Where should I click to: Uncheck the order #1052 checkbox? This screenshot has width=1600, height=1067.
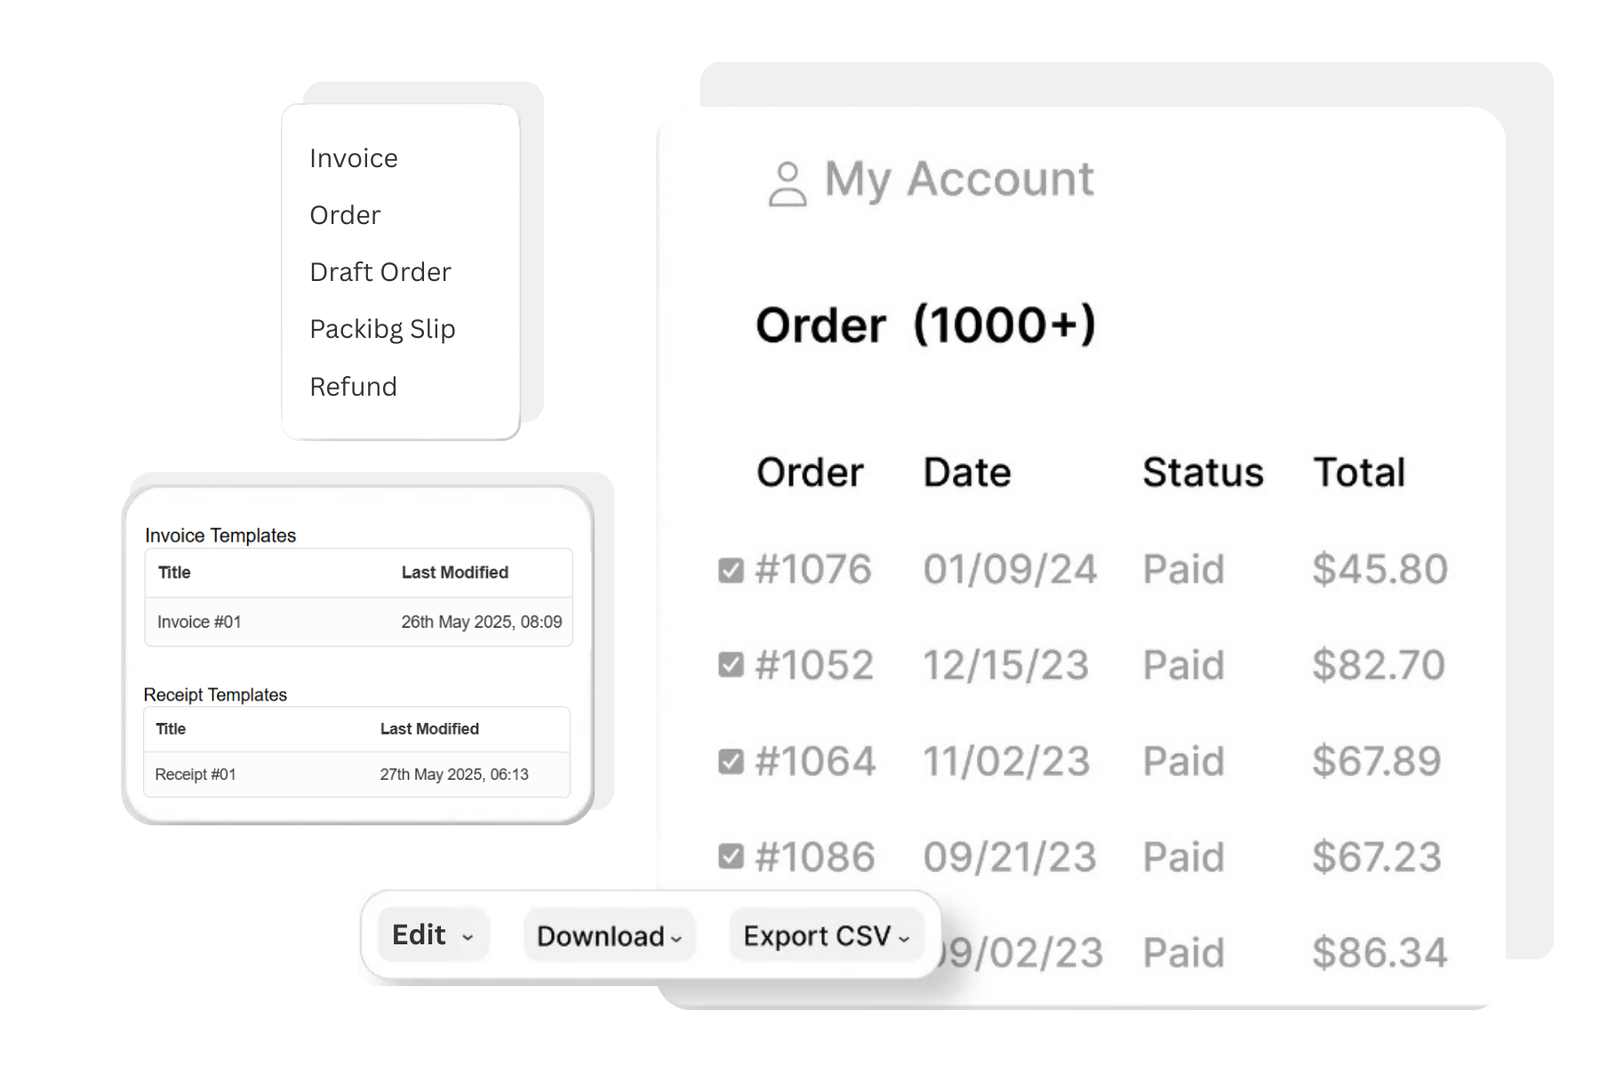pos(731,665)
